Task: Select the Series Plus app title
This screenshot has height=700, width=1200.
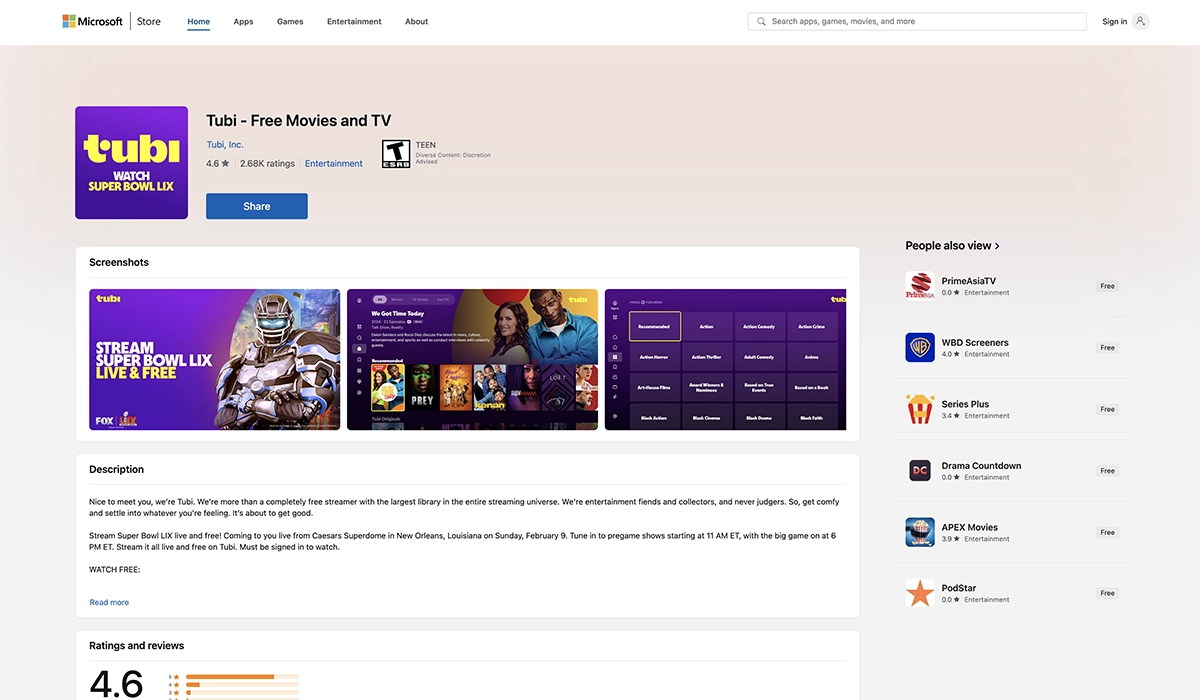Action: tap(965, 404)
